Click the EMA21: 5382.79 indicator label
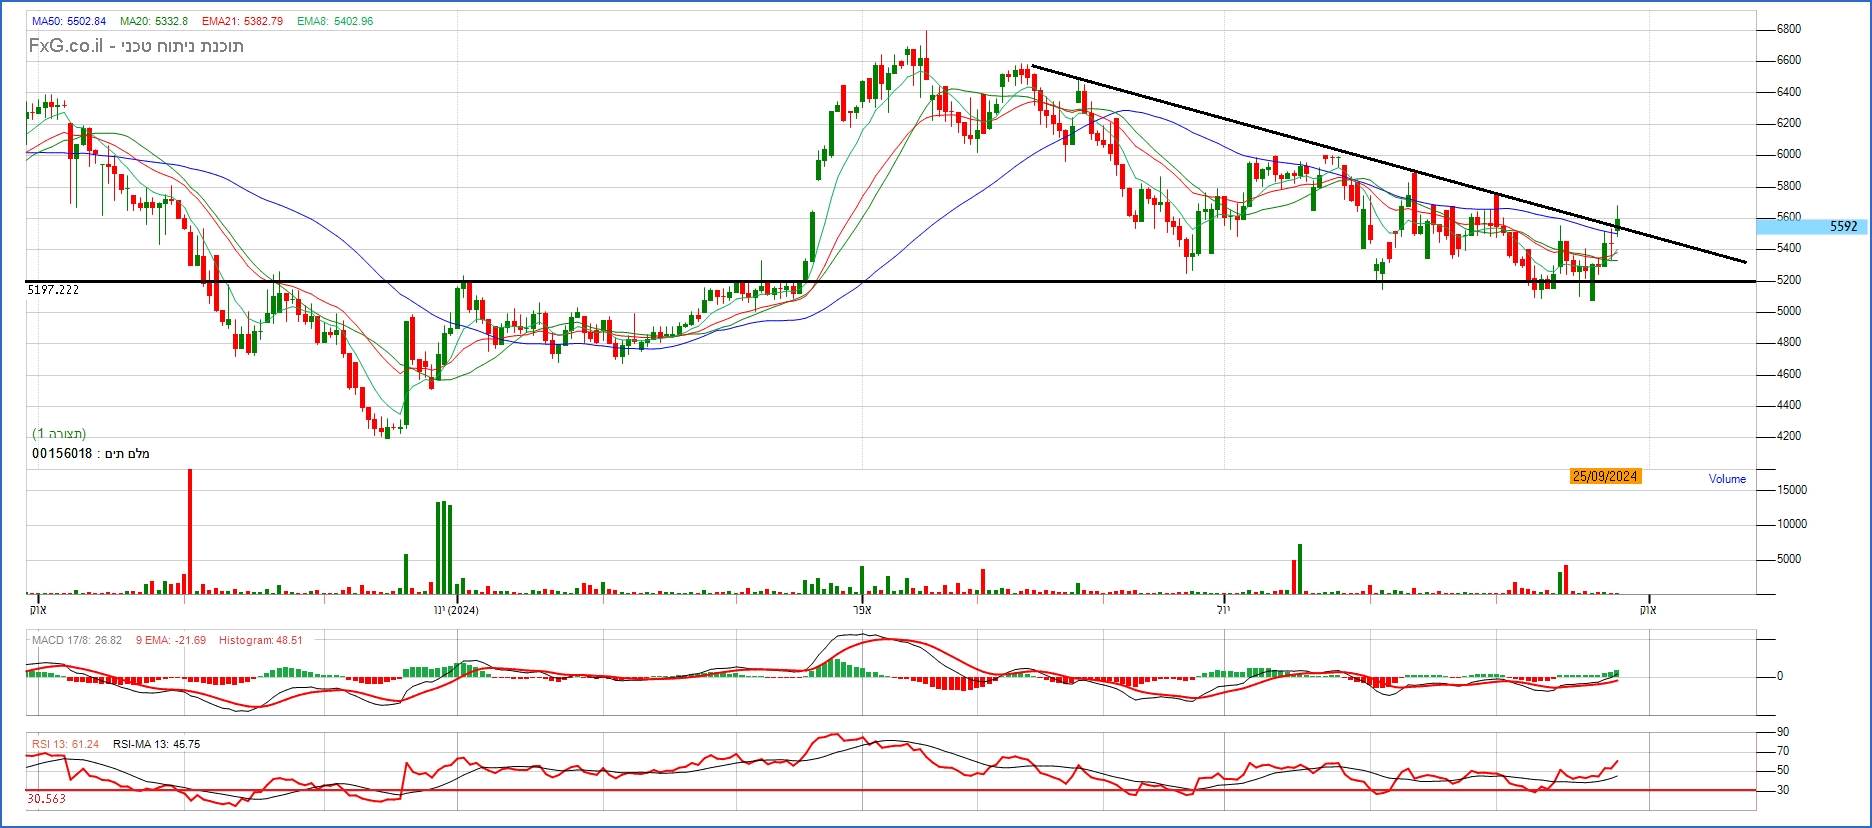The width and height of the screenshot is (1872, 828). pyautogui.click(x=242, y=21)
